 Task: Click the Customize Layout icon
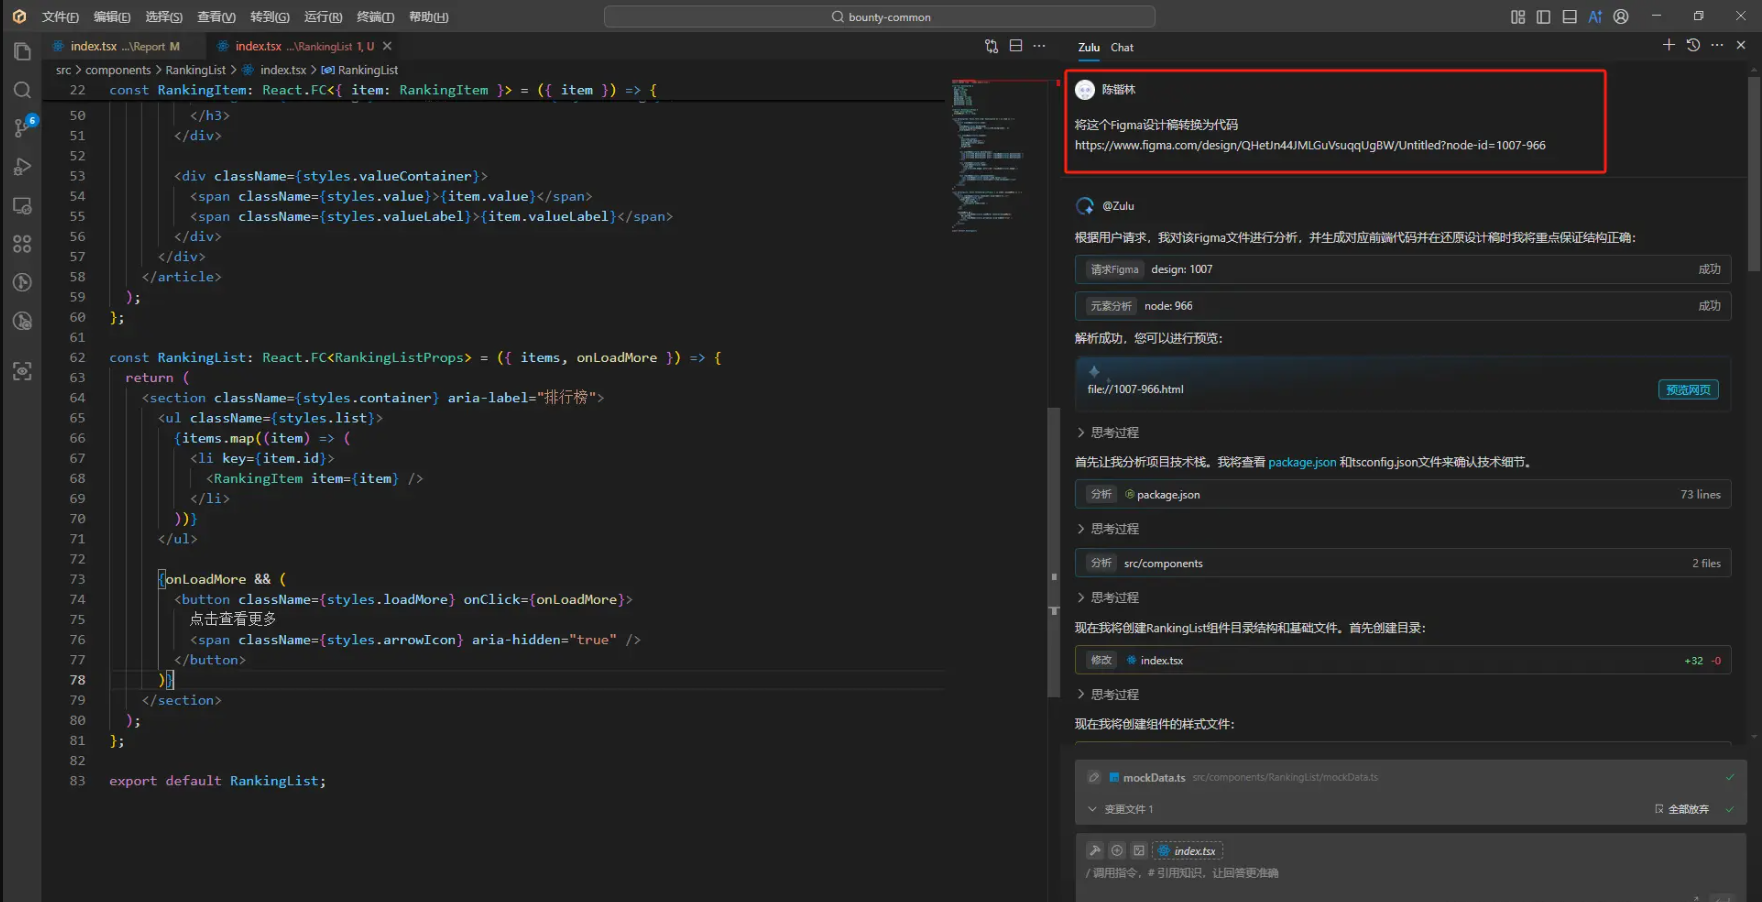(x=1518, y=17)
